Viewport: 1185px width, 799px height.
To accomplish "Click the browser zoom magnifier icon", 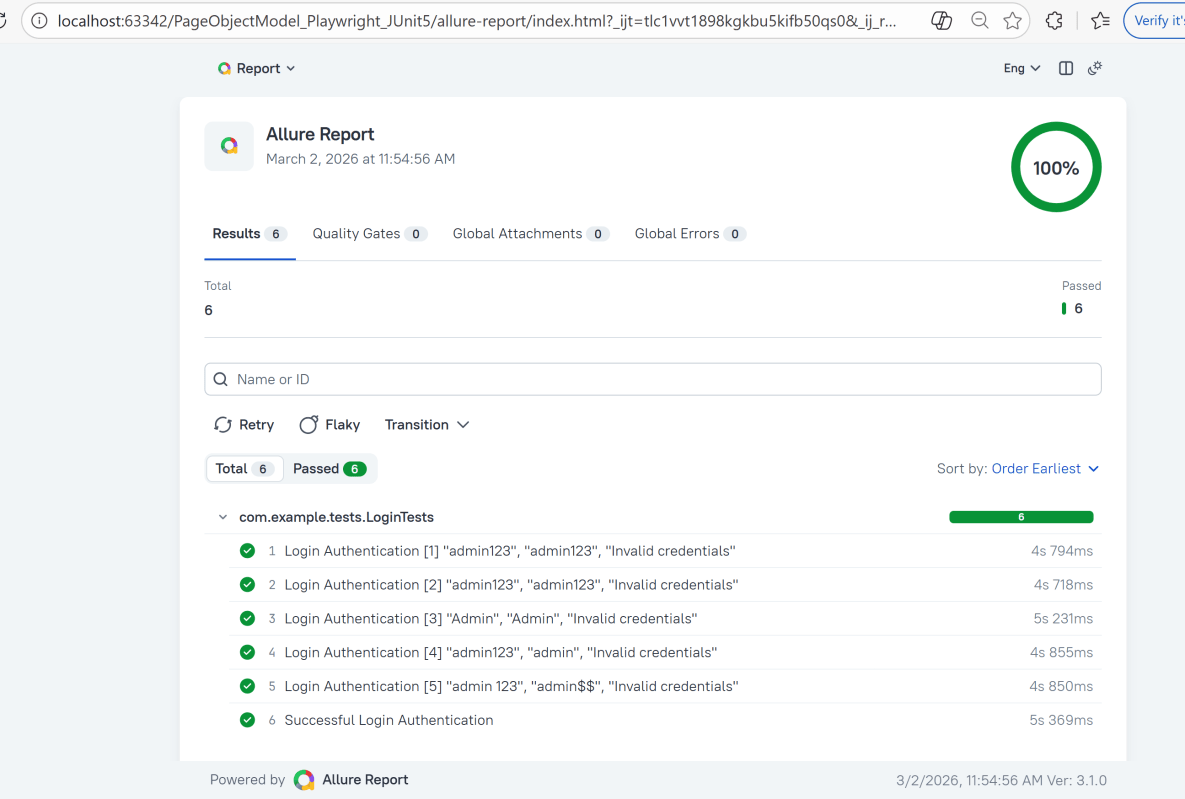I will pos(980,21).
